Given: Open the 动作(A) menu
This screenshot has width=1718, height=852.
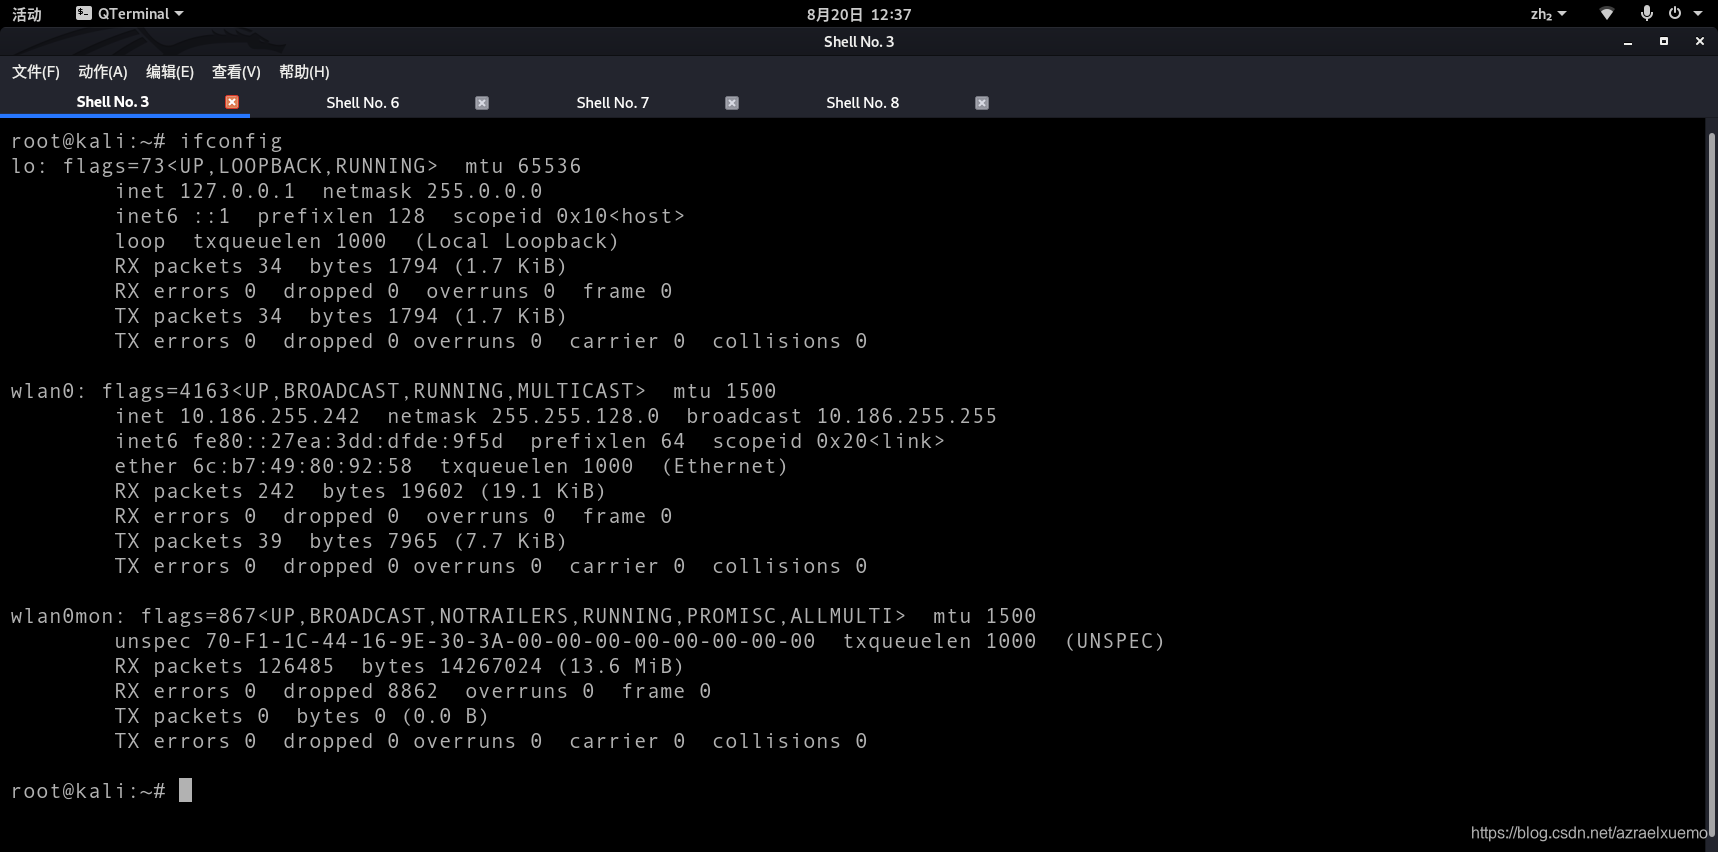Looking at the screenshot, I should 103,72.
